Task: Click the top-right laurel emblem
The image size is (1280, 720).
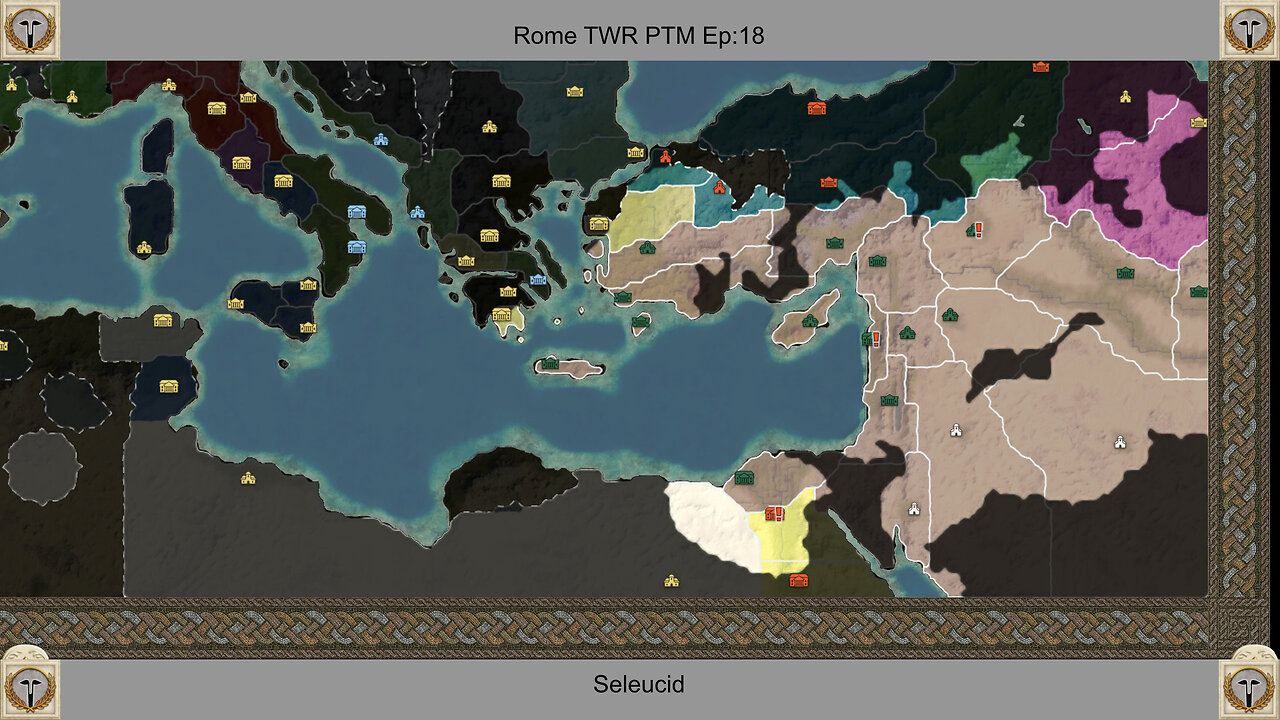Action: (1249, 30)
